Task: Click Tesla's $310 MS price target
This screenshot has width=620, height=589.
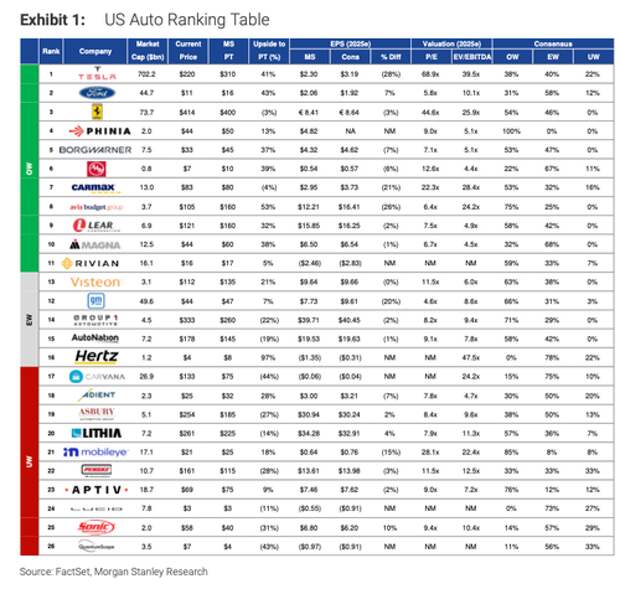Action: tap(228, 74)
